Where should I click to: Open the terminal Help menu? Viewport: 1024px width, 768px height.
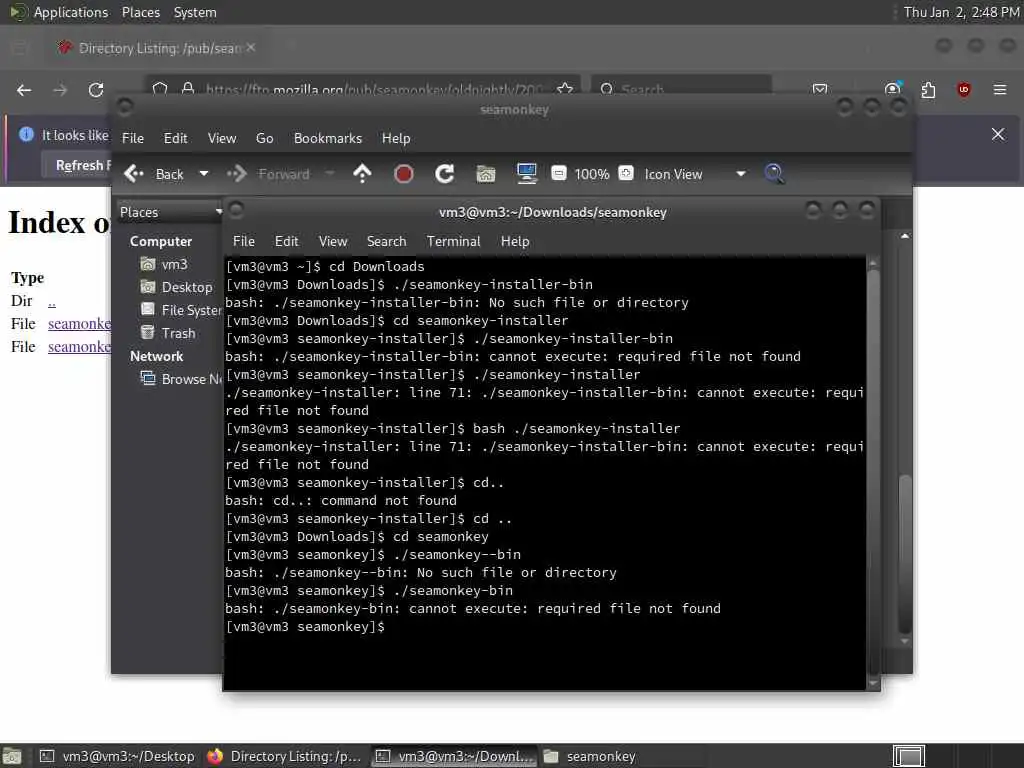515,242
